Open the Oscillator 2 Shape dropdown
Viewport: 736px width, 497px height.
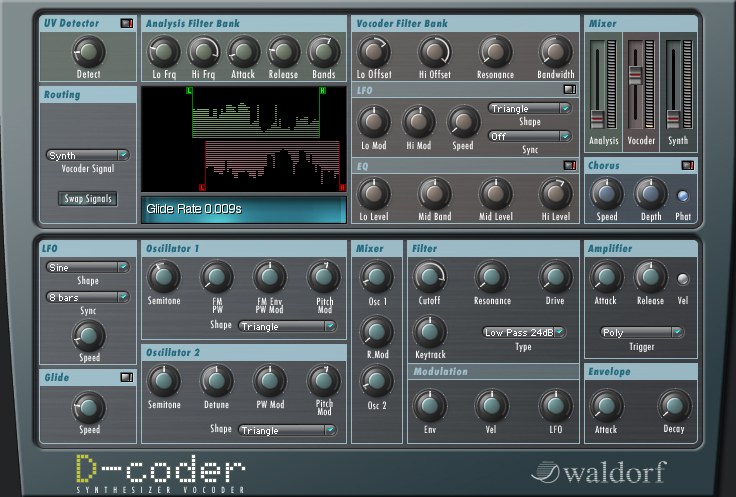point(288,430)
